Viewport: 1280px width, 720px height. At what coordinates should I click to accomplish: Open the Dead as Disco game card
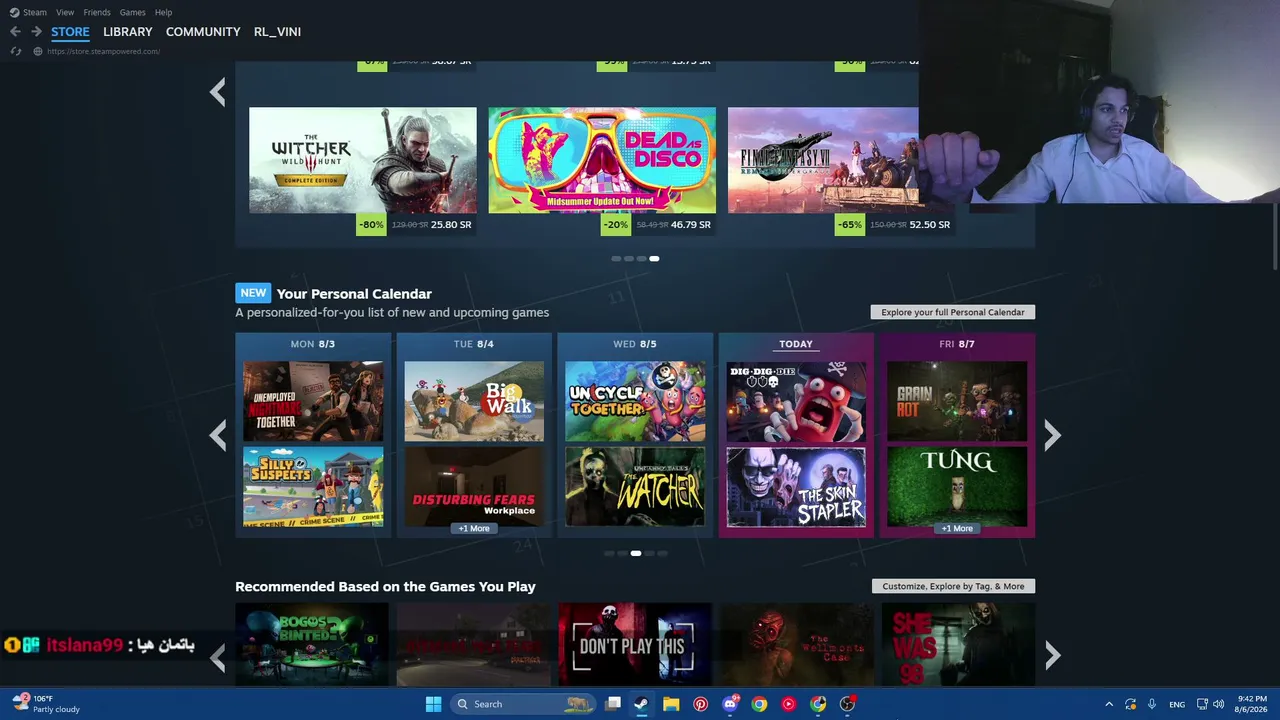click(602, 160)
